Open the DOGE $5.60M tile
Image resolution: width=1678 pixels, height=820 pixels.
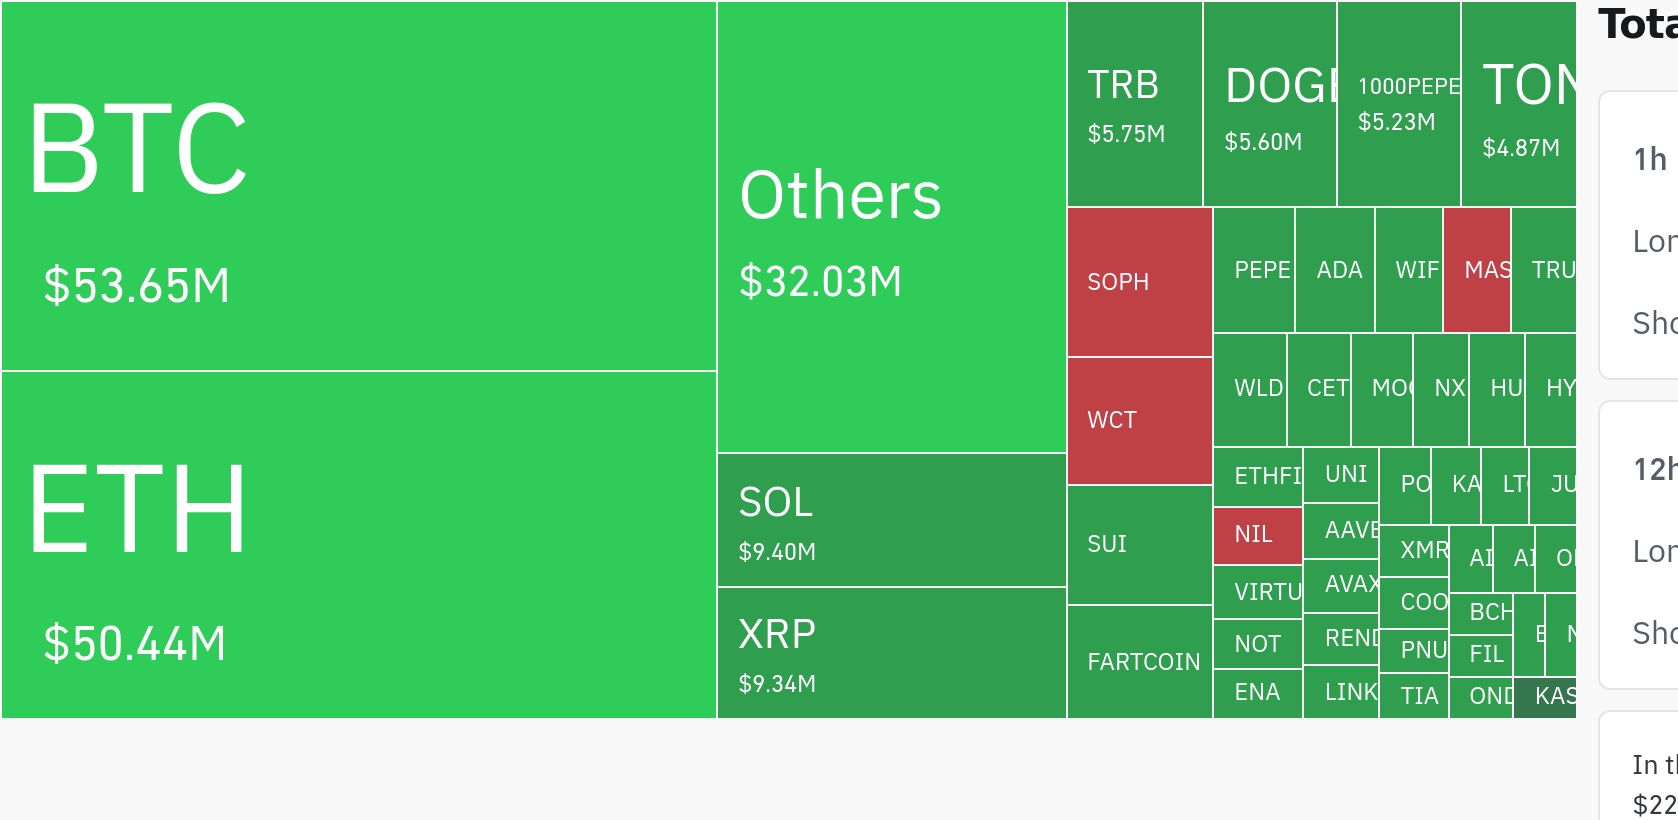coord(1269,104)
